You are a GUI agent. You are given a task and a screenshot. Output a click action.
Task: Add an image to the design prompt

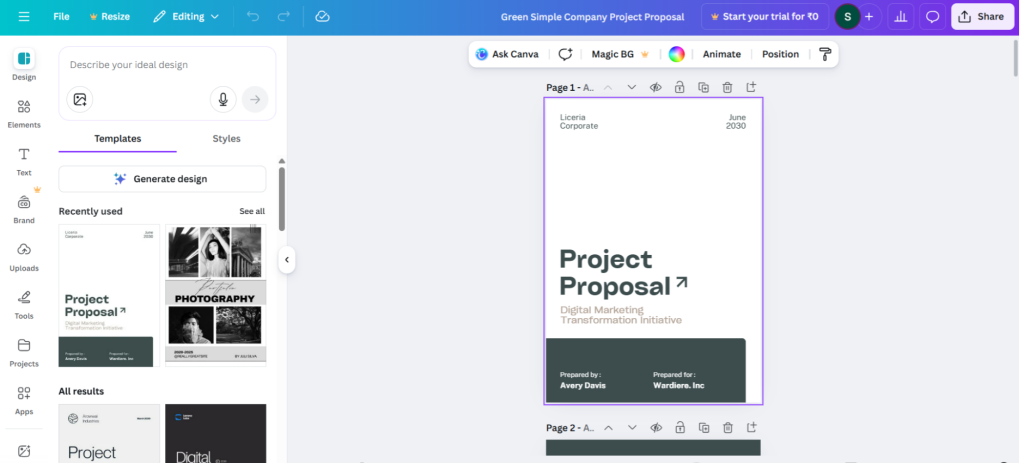click(x=80, y=99)
